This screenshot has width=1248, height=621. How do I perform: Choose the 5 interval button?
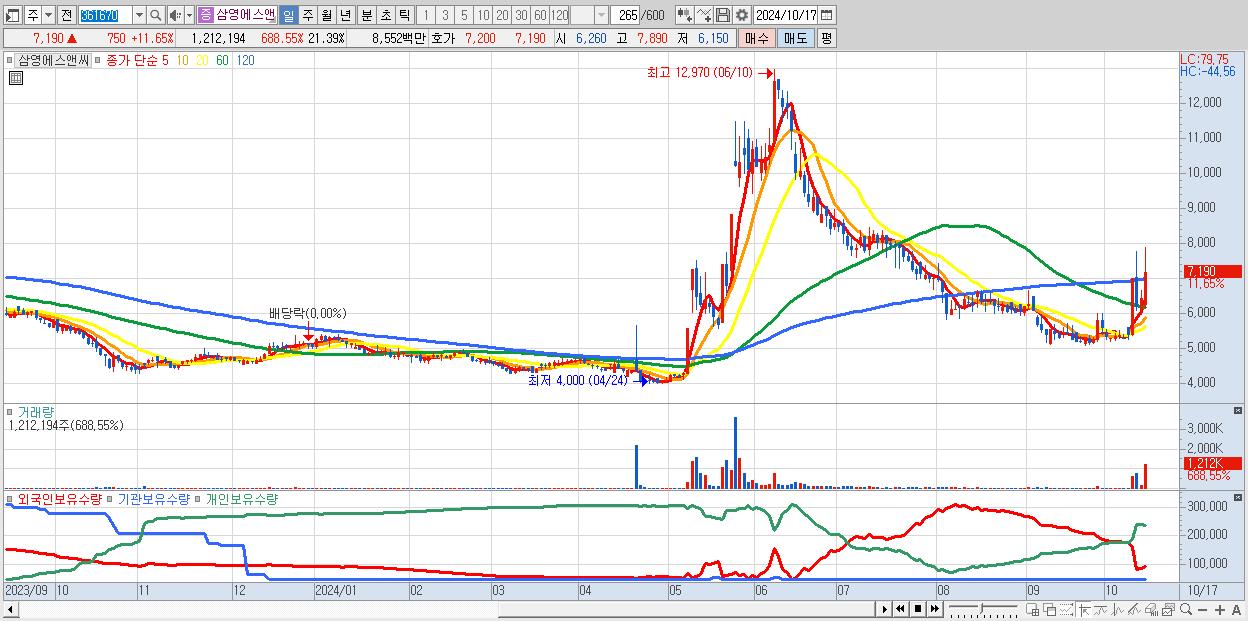pos(464,15)
